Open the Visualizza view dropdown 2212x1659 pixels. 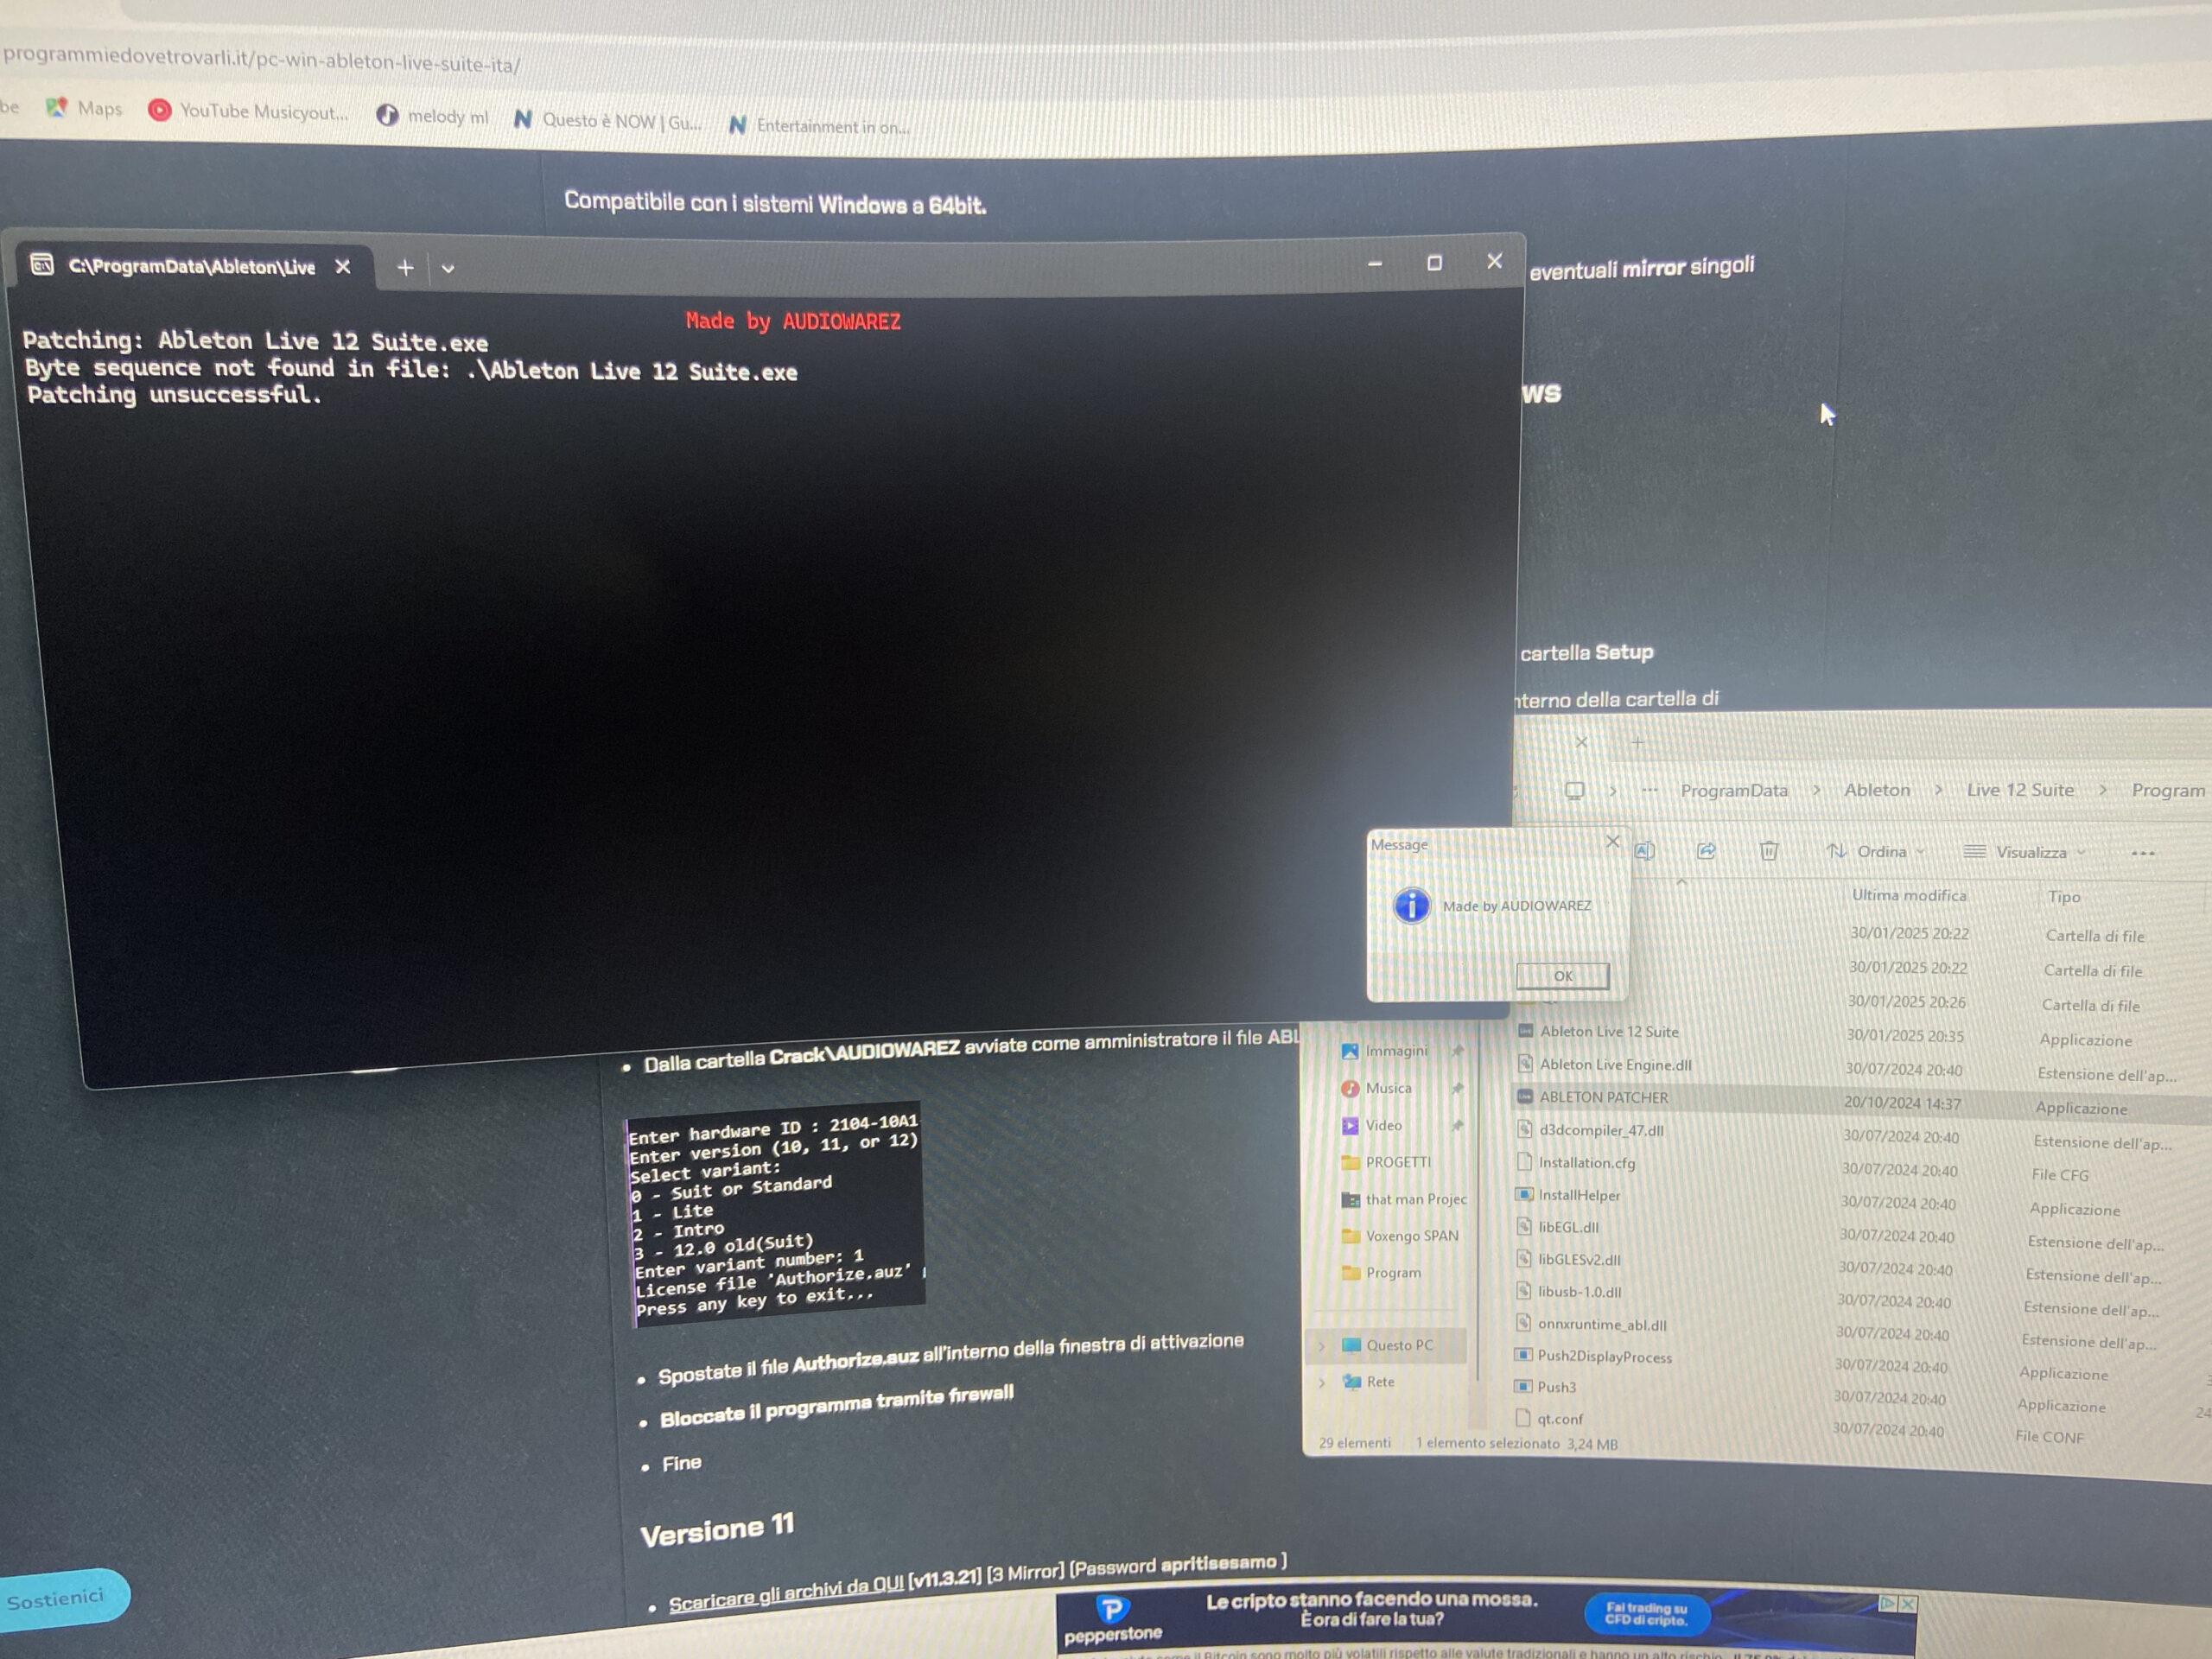click(2025, 852)
